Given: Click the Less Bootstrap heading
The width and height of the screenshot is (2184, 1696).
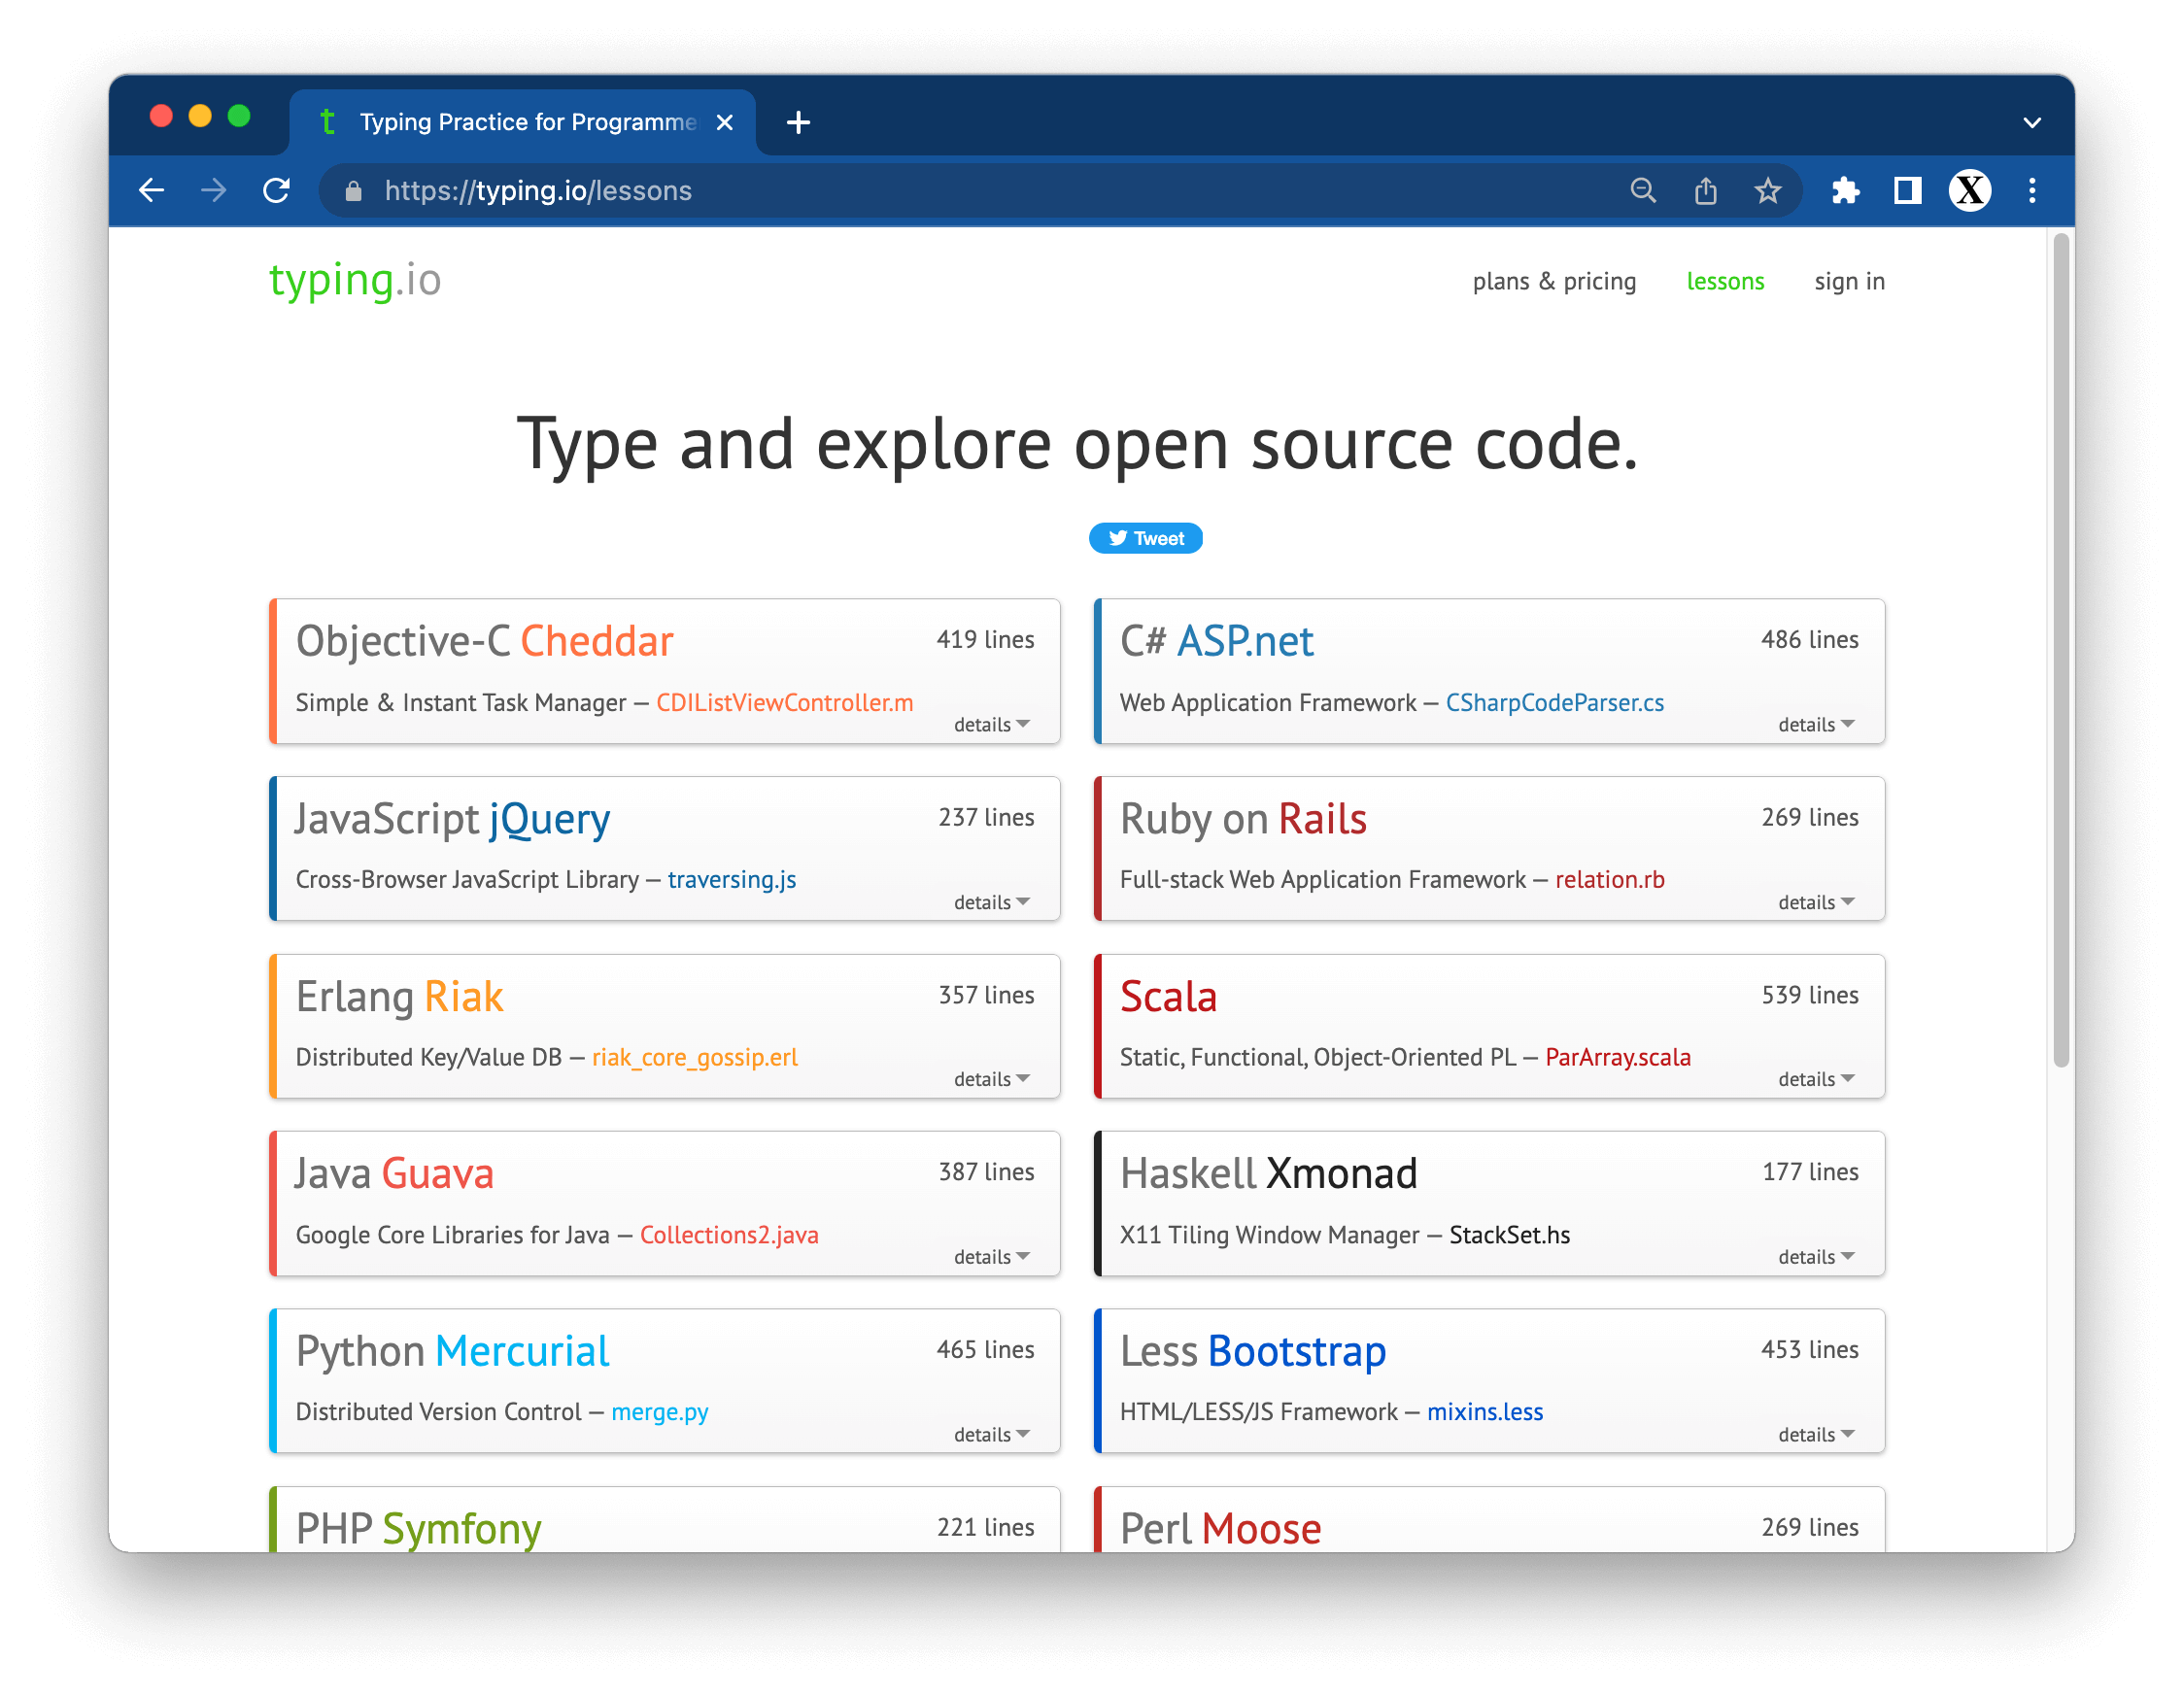Looking at the screenshot, I should pos(1252,1351).
